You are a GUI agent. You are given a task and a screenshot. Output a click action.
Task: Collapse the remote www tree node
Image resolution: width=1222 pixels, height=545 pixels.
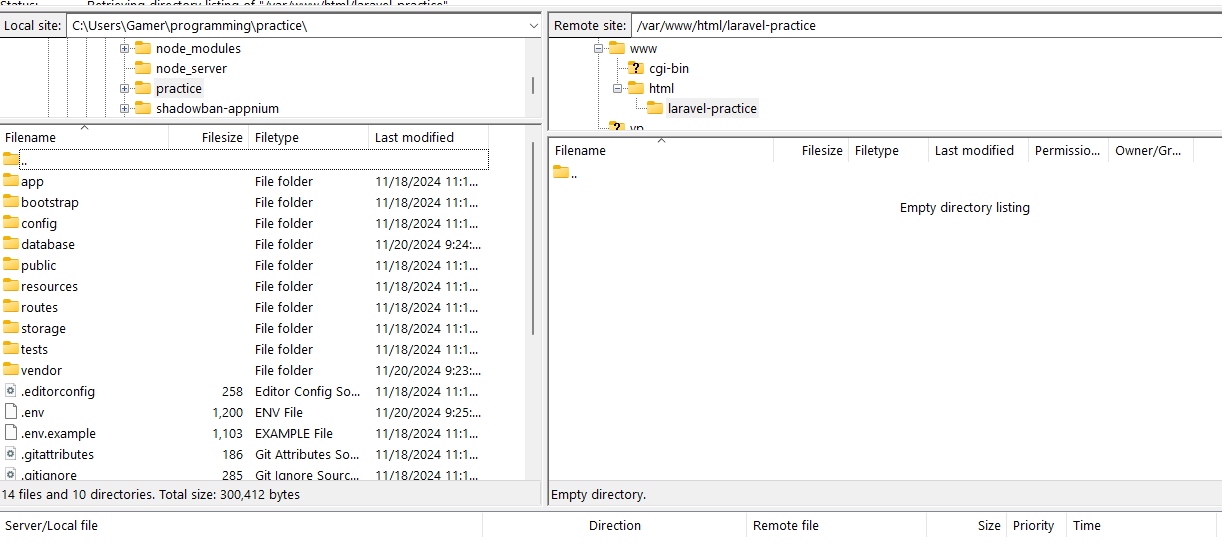599,48
